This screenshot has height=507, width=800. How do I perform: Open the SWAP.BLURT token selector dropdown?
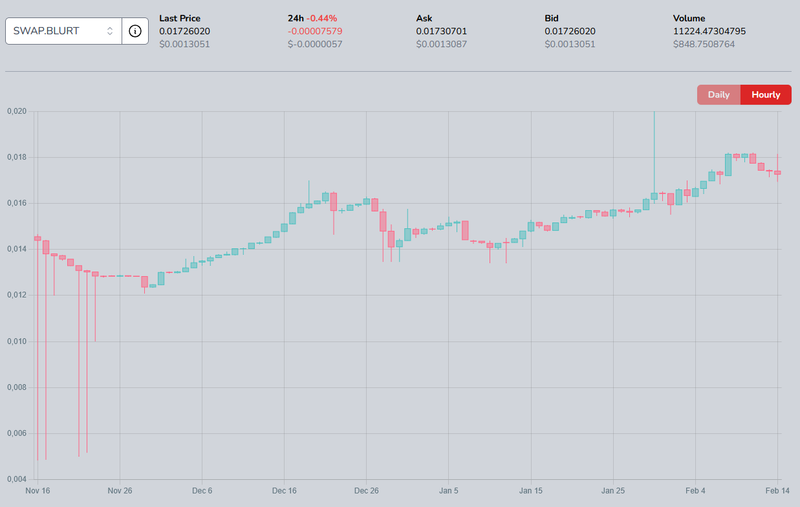click(x=55, y=31)
